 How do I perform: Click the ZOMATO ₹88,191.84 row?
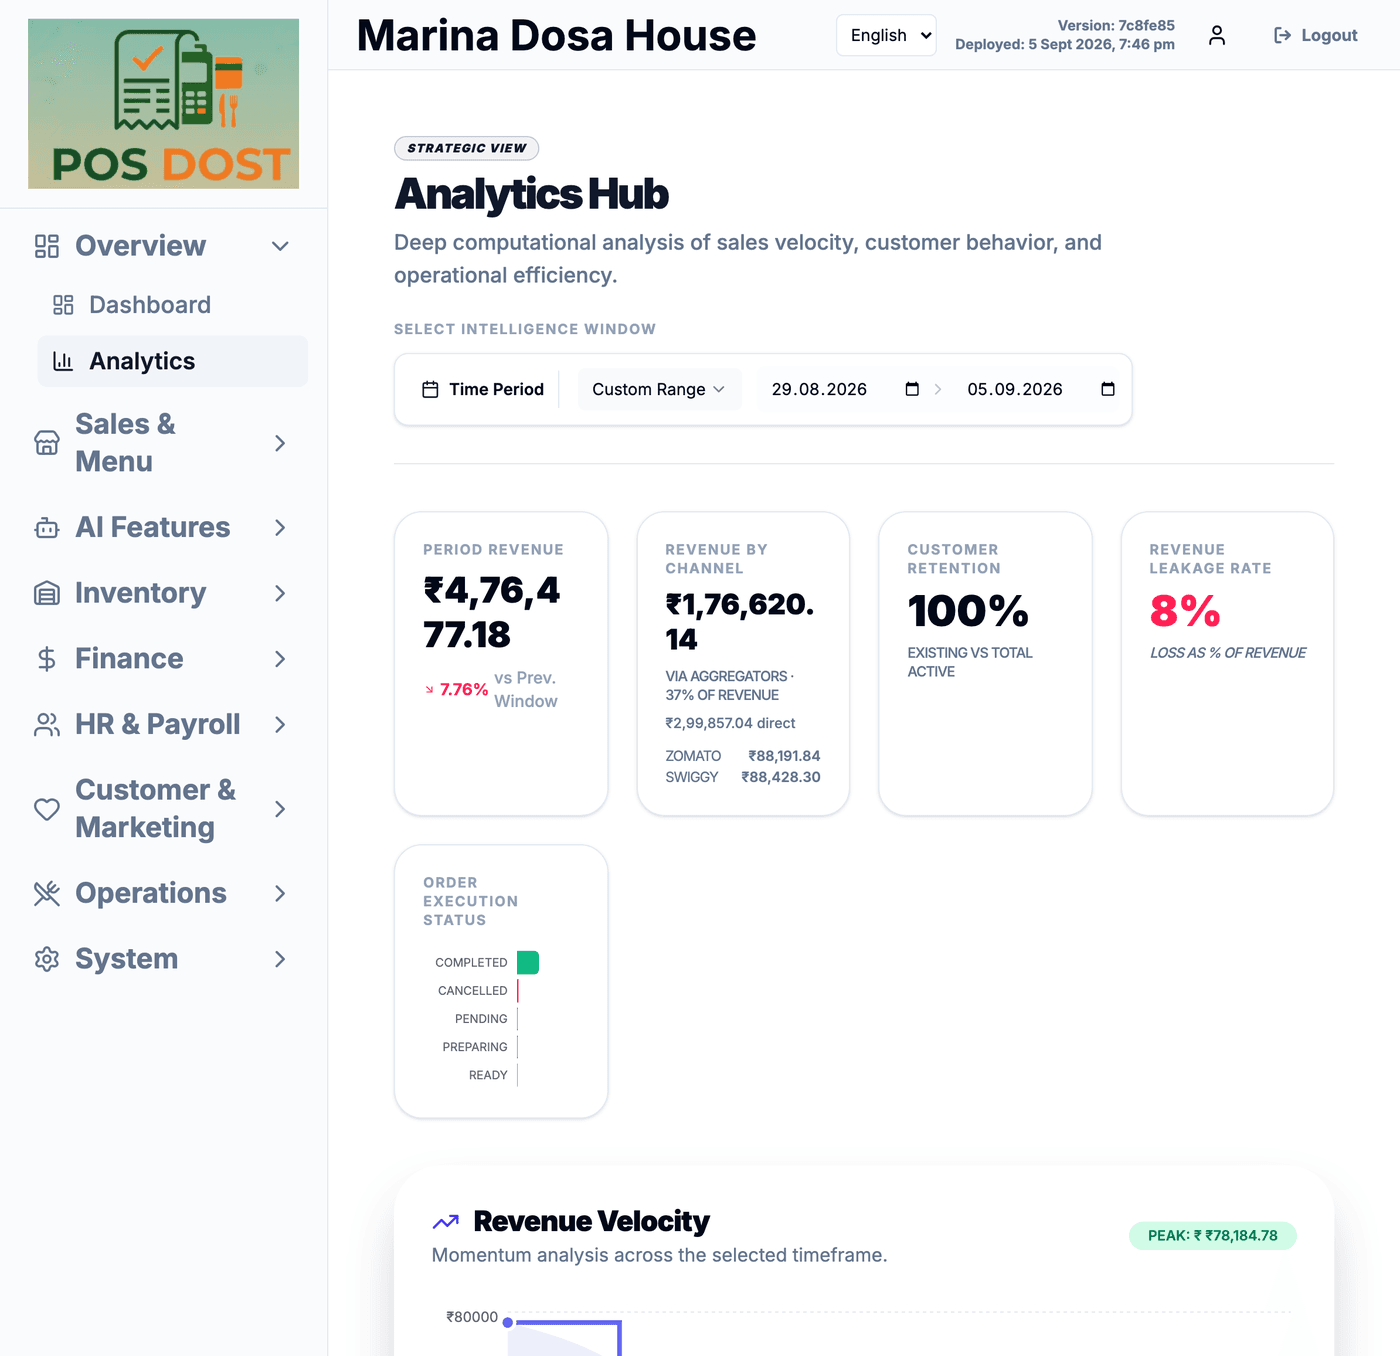point(743,756)
